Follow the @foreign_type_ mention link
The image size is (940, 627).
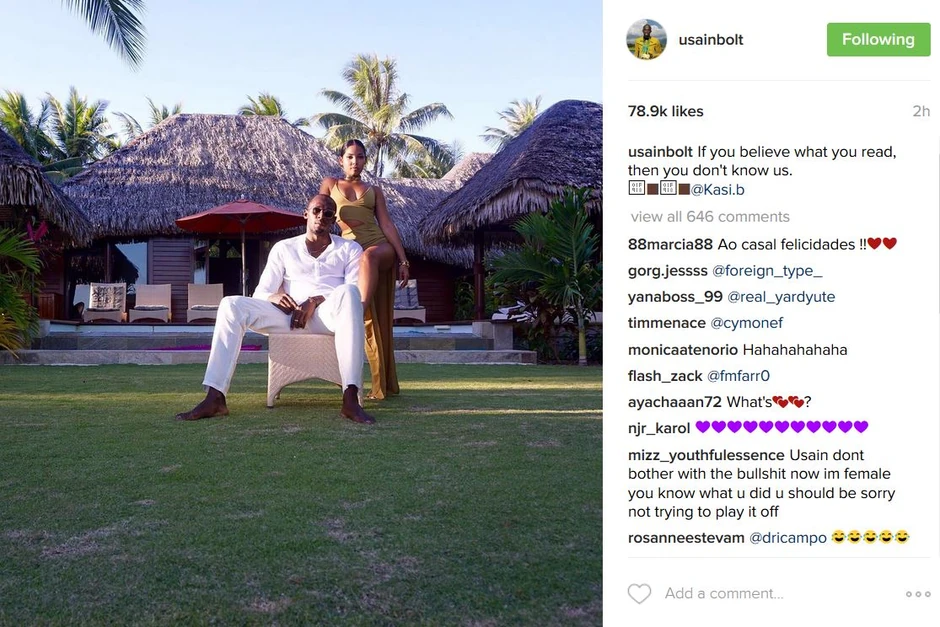tap(767, 271)
